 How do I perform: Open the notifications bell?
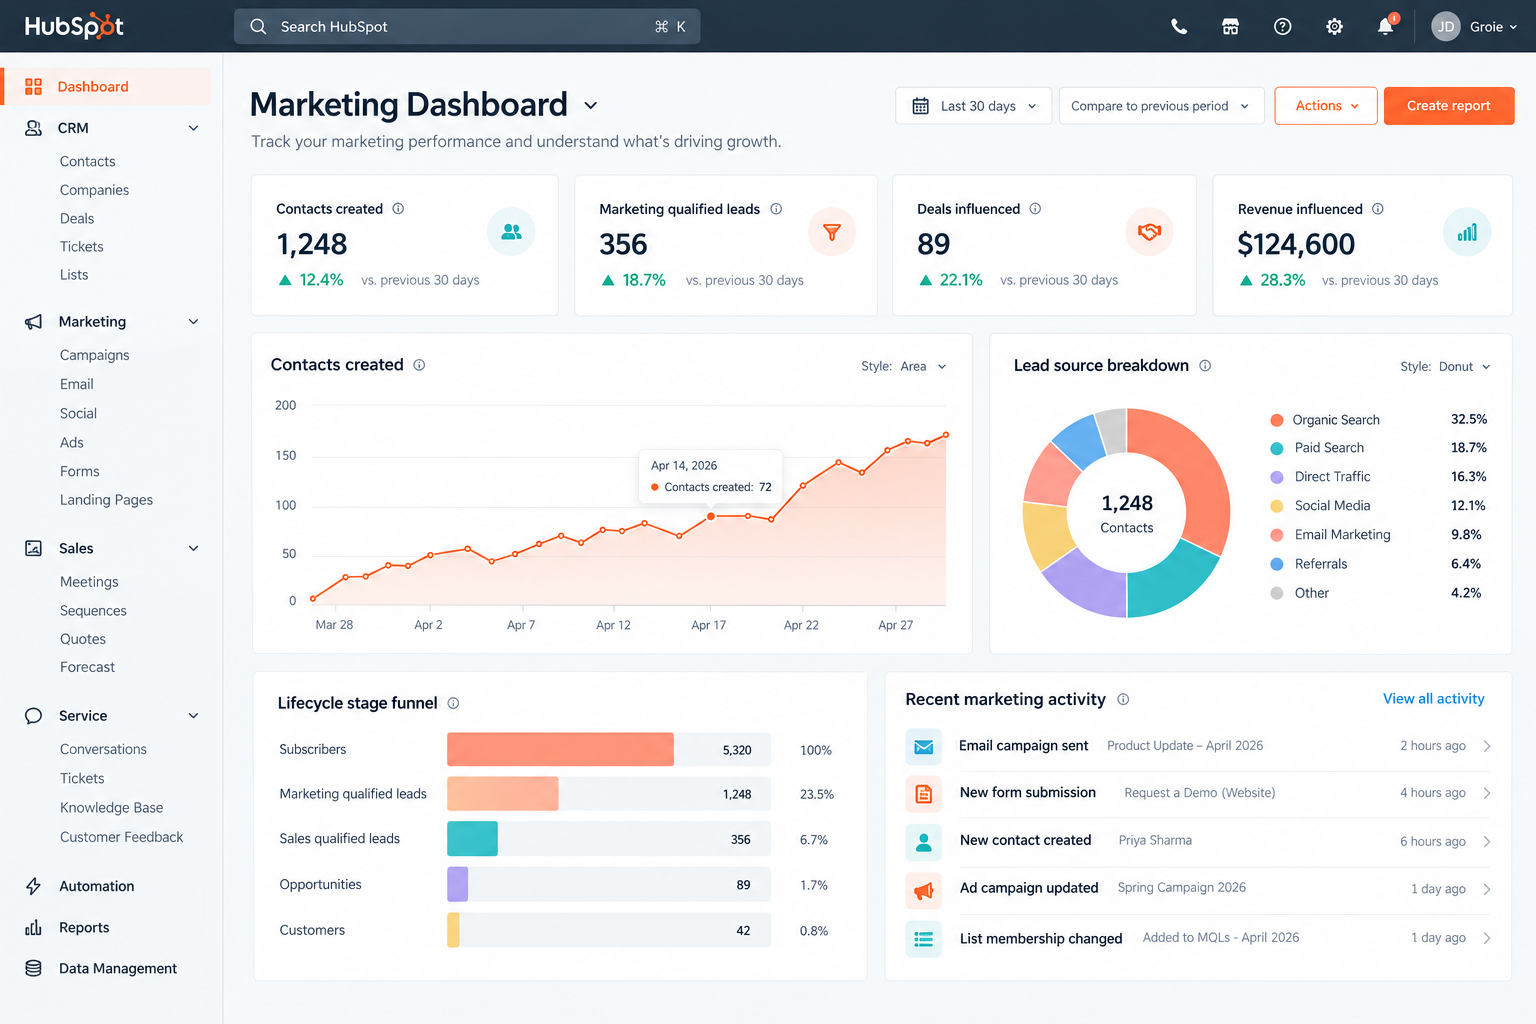[1386, 26]
